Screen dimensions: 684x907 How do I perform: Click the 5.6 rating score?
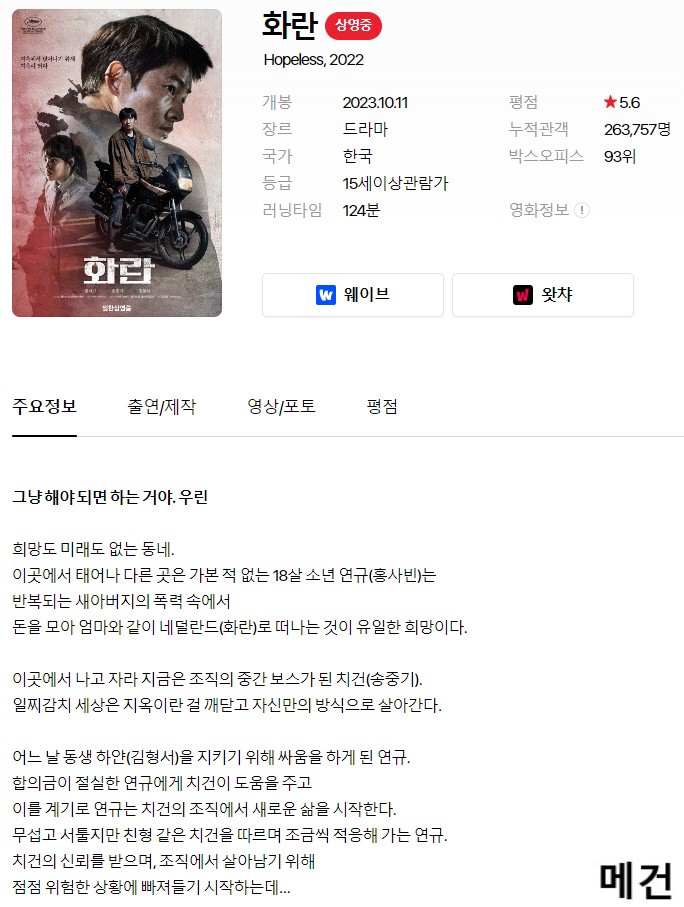(630, 102)
